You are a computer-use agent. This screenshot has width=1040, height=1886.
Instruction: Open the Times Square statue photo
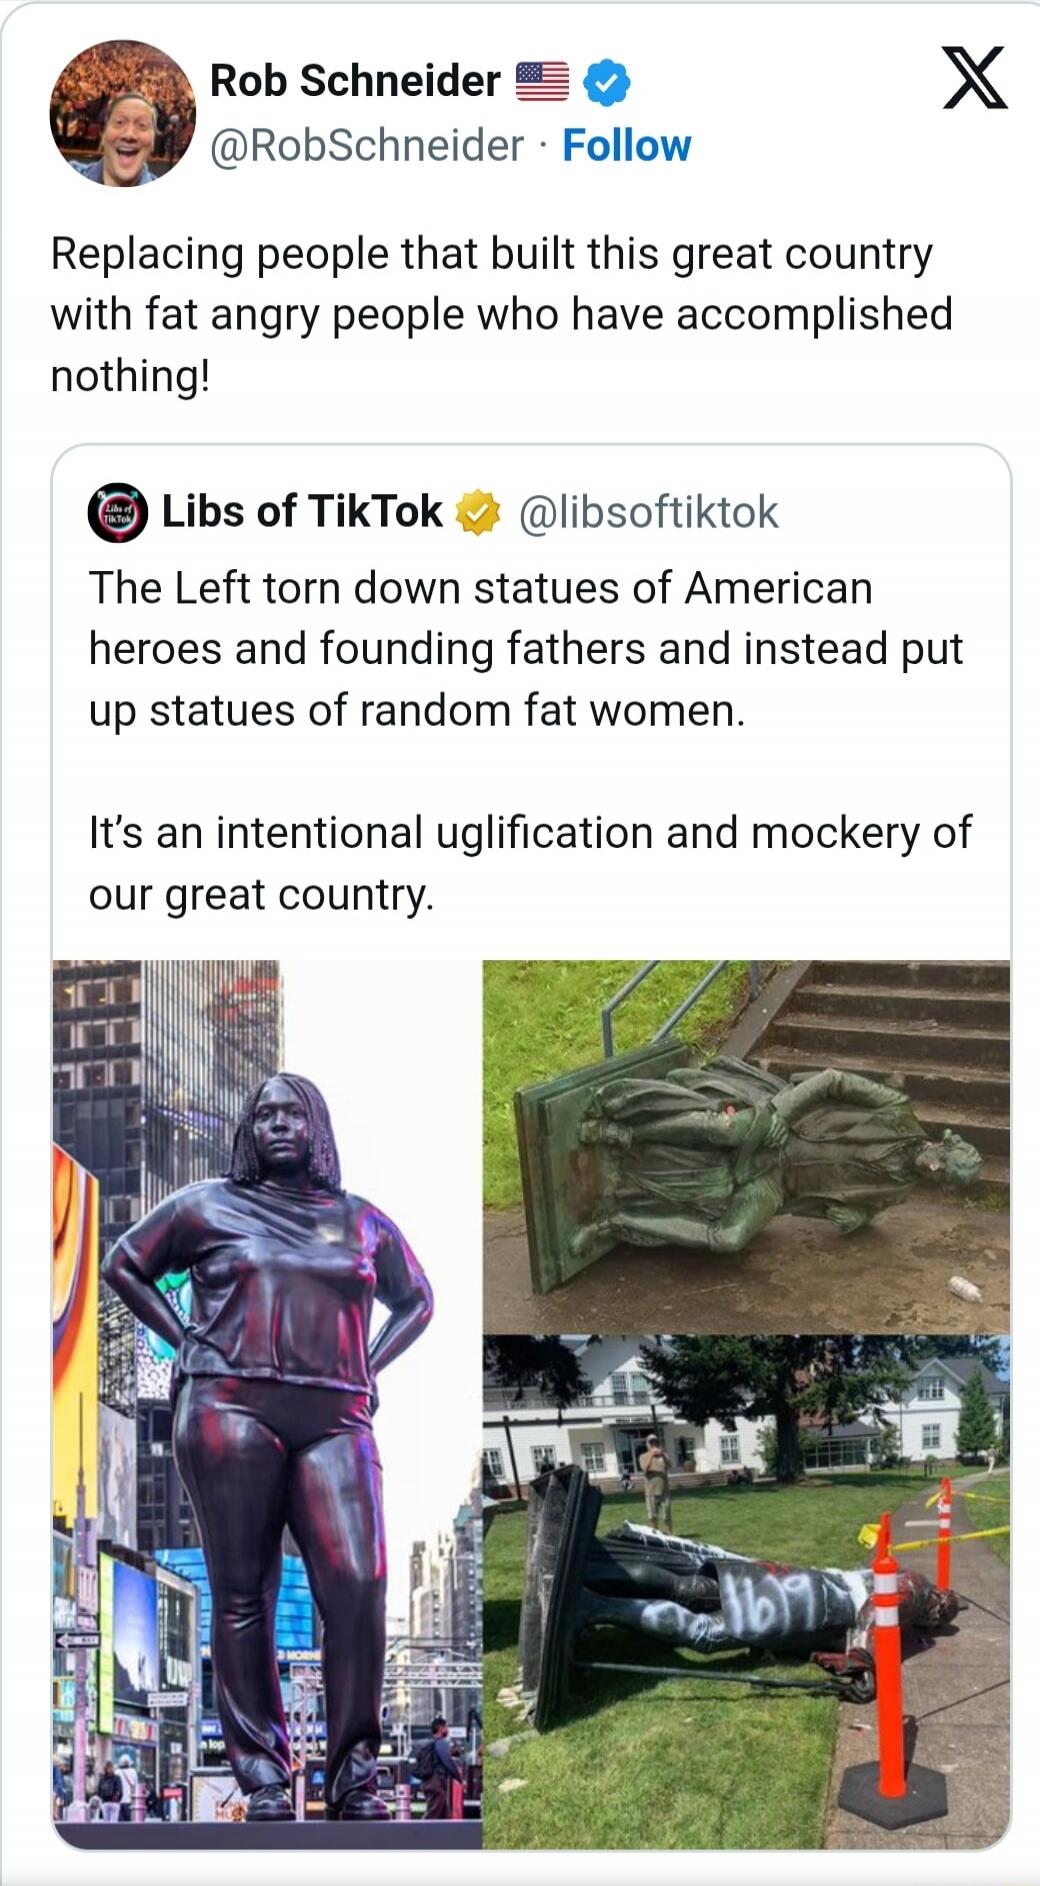(x=267, y=1404)
